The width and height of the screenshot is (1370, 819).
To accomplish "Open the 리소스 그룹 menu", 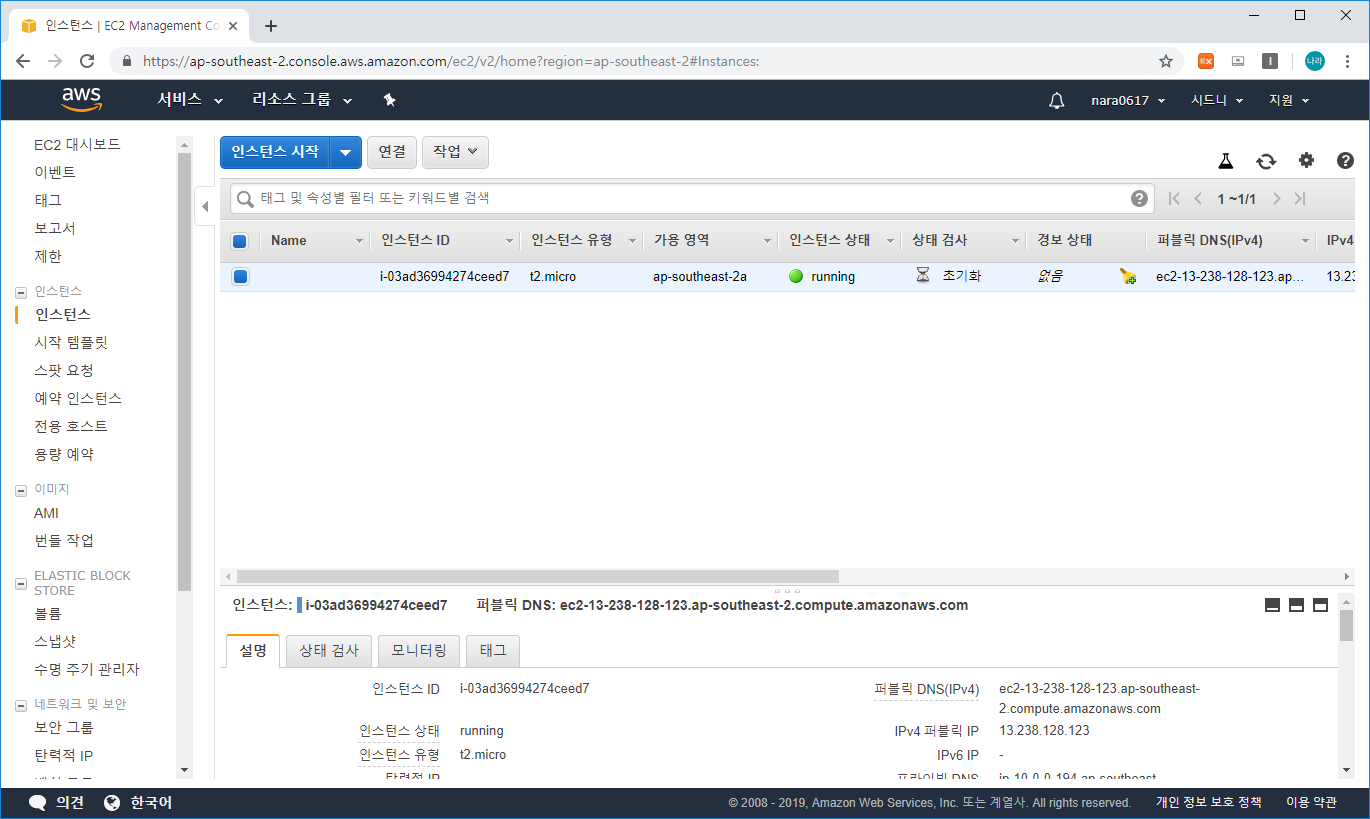I will [303, 100].
